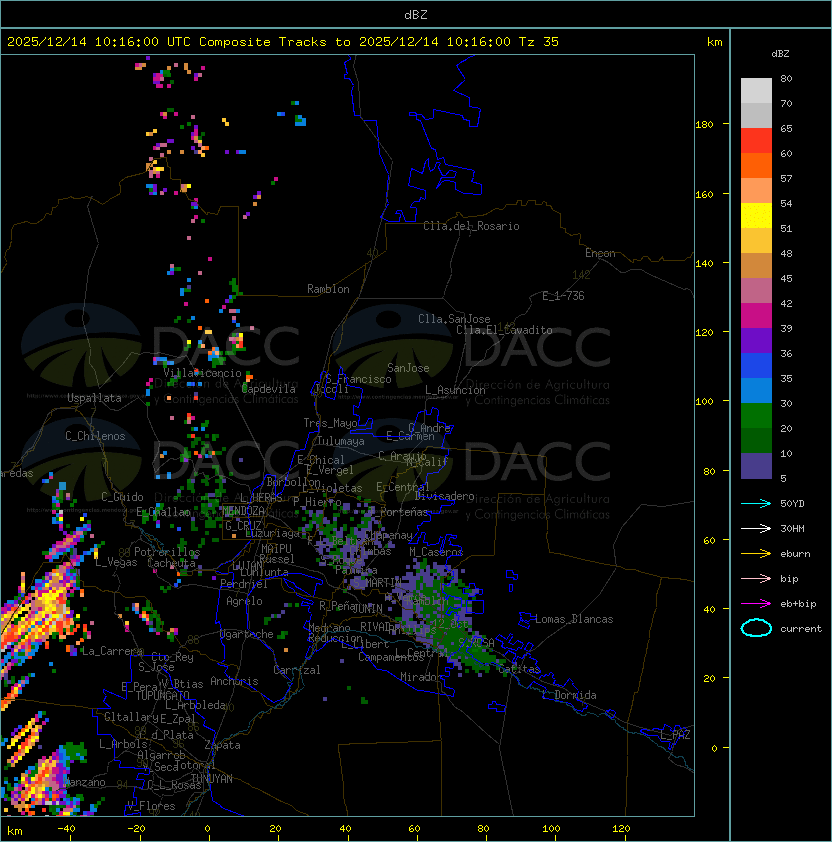Select the light gray 80 dBZ swatch

point(756,91)
